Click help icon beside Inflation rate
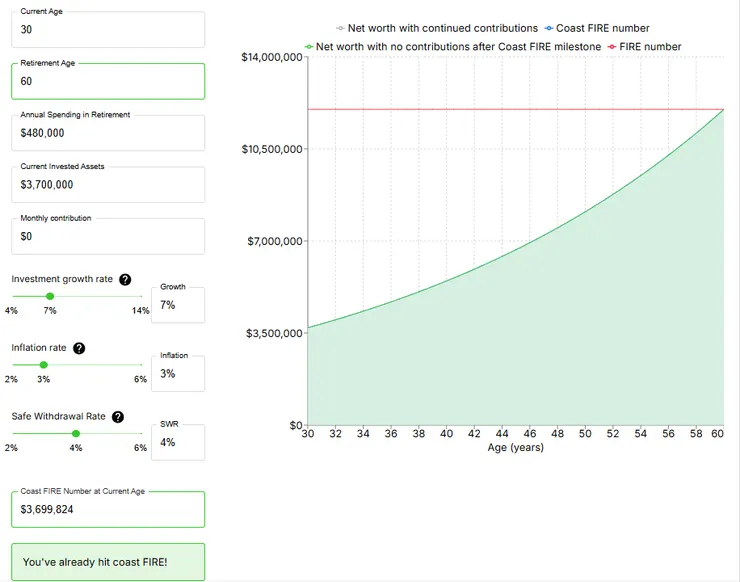 [79, 348]
